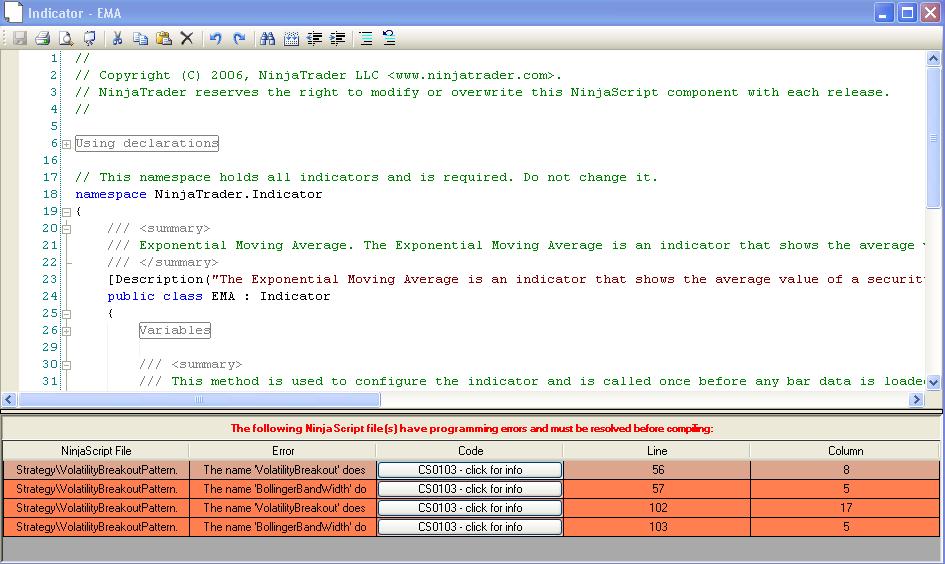Viewport: 945px width, 564px height.
Task: Click the Line column header
Action: click(657, 451)
